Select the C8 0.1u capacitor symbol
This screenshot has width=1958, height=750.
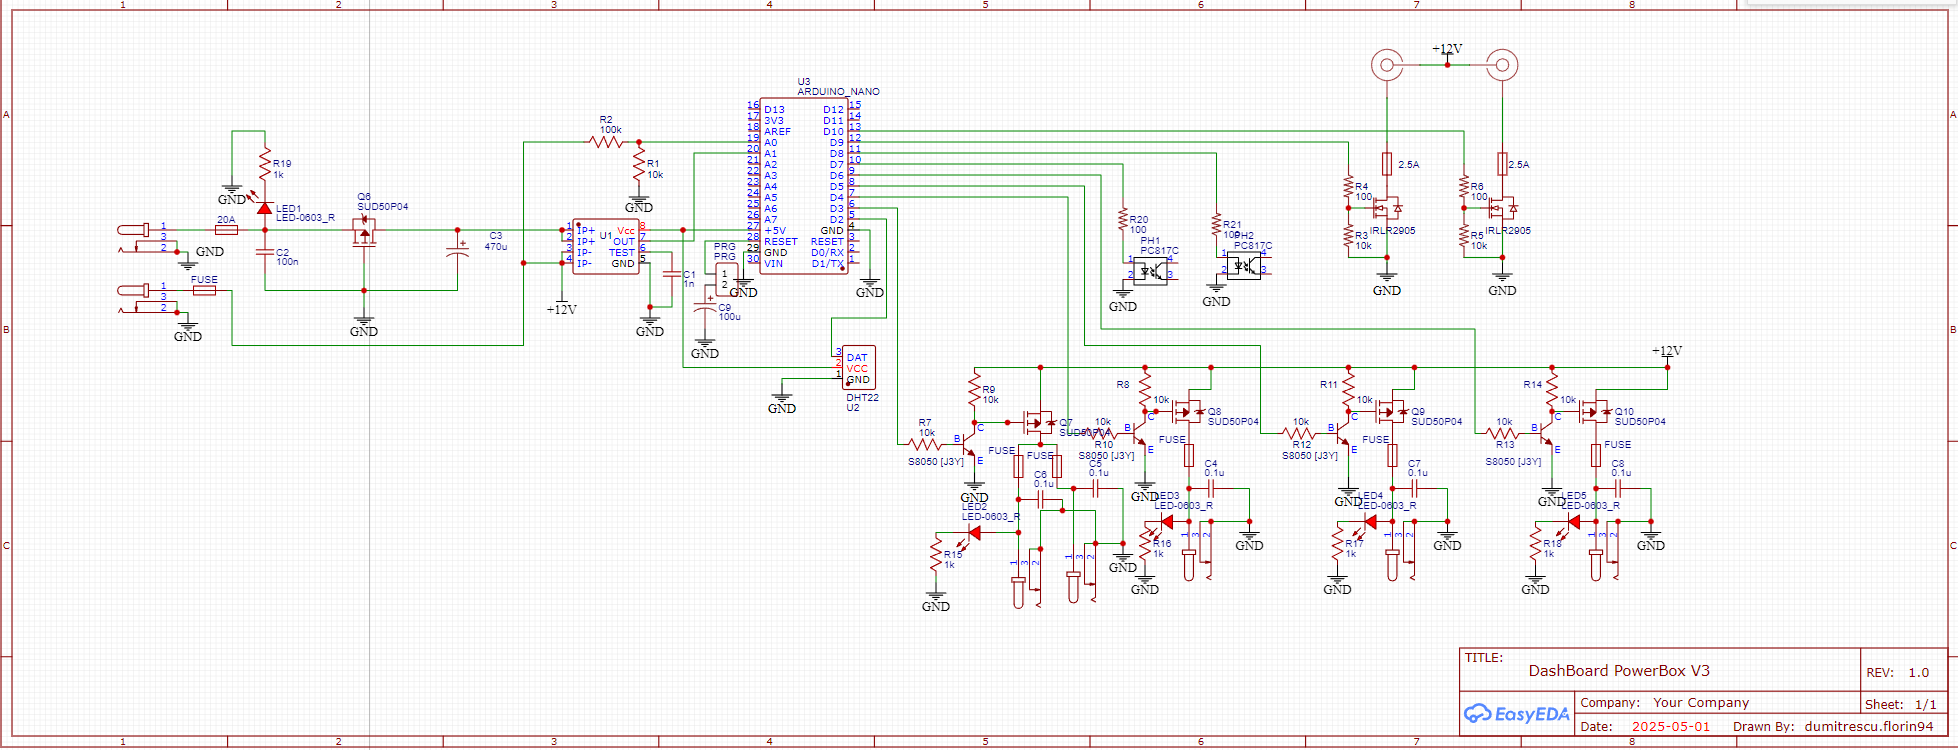click(1618, 488)
